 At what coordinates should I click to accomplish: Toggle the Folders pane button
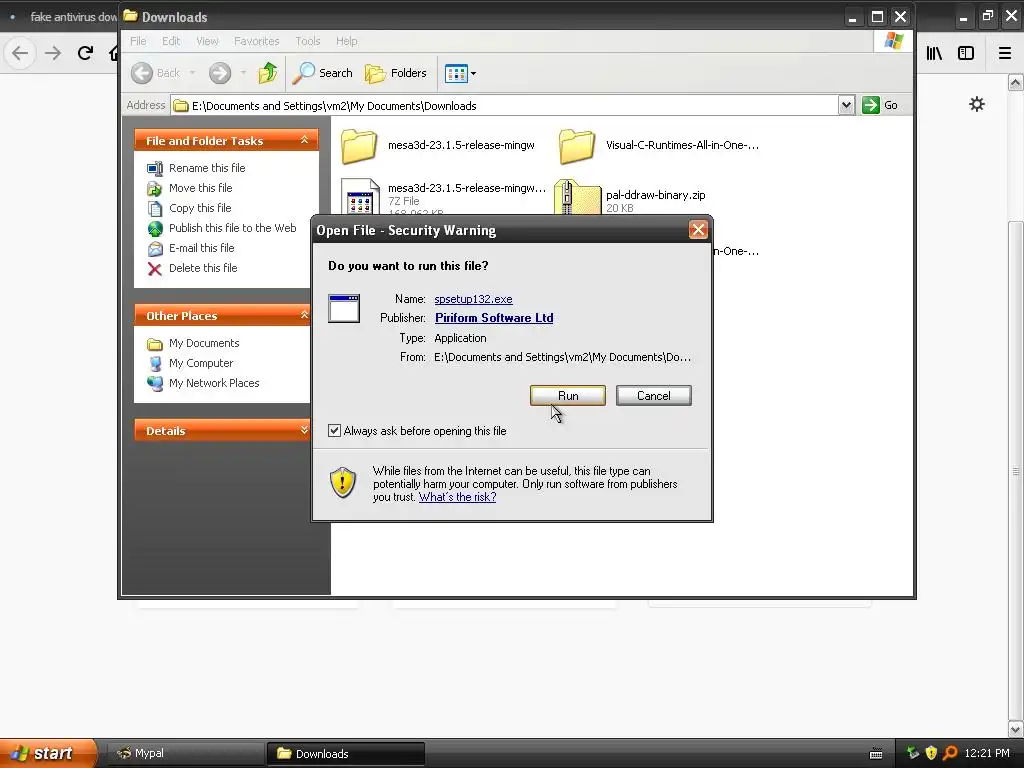coord(396,73)
